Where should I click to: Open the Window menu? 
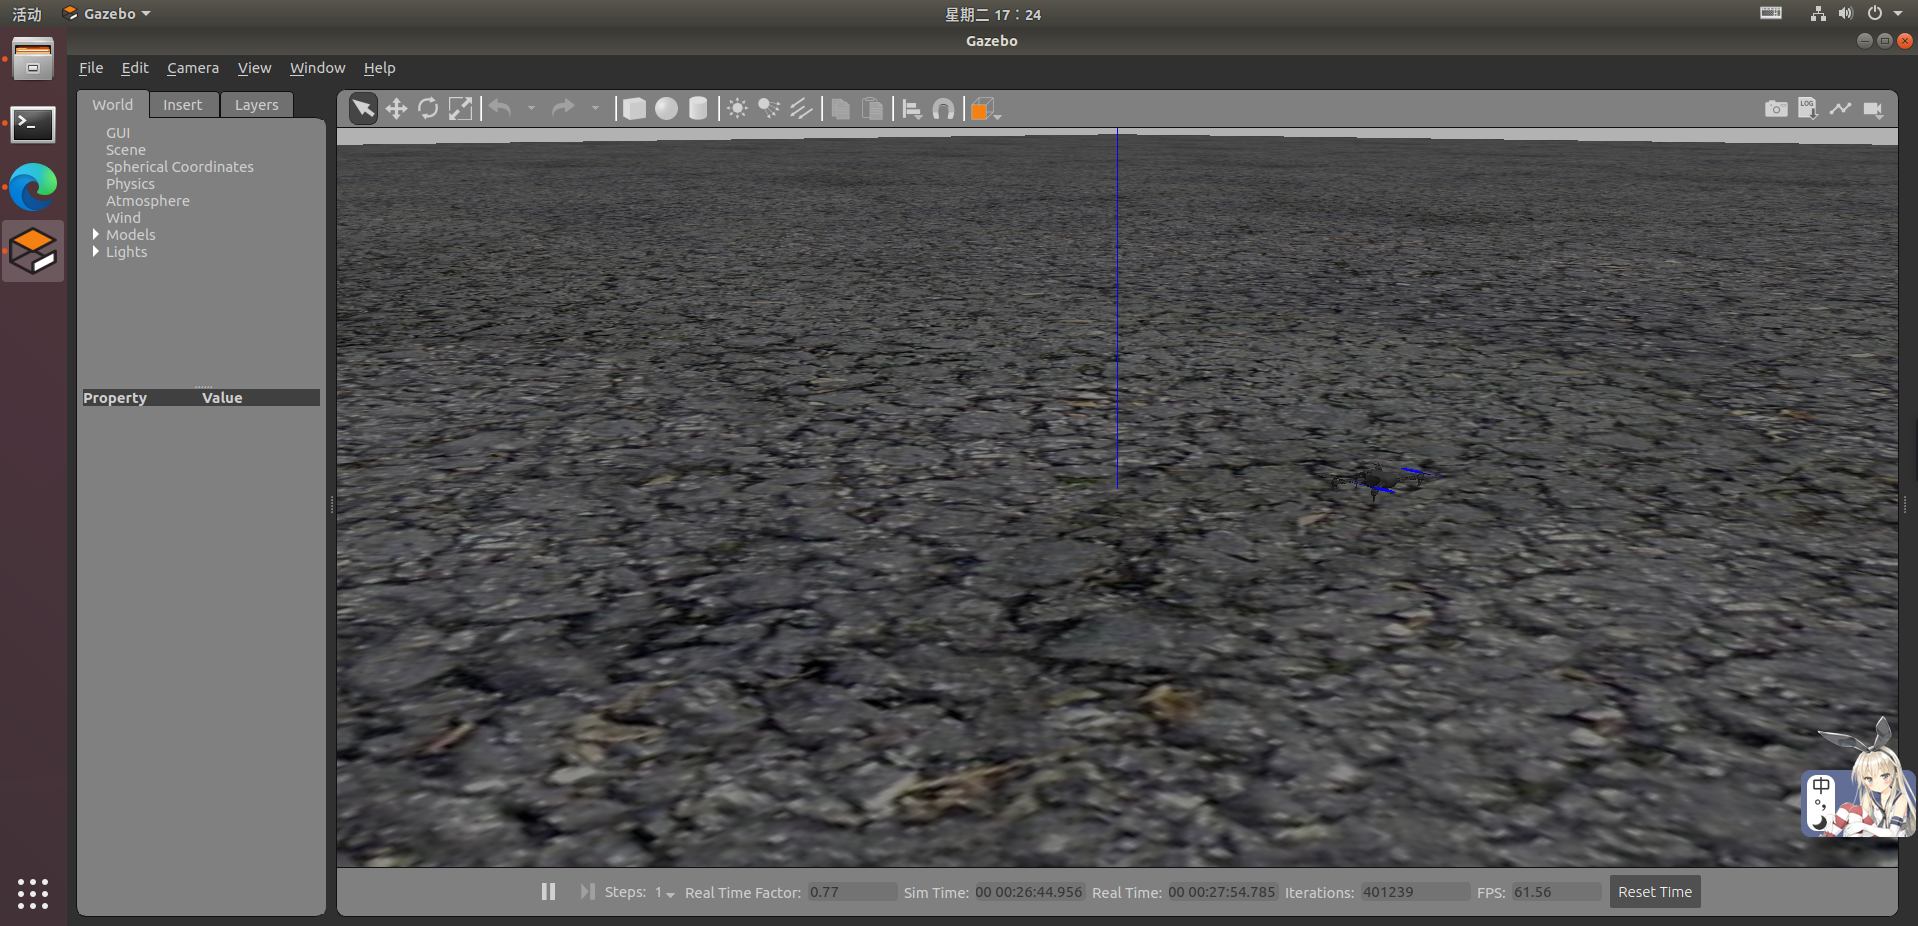pos(317,68)
